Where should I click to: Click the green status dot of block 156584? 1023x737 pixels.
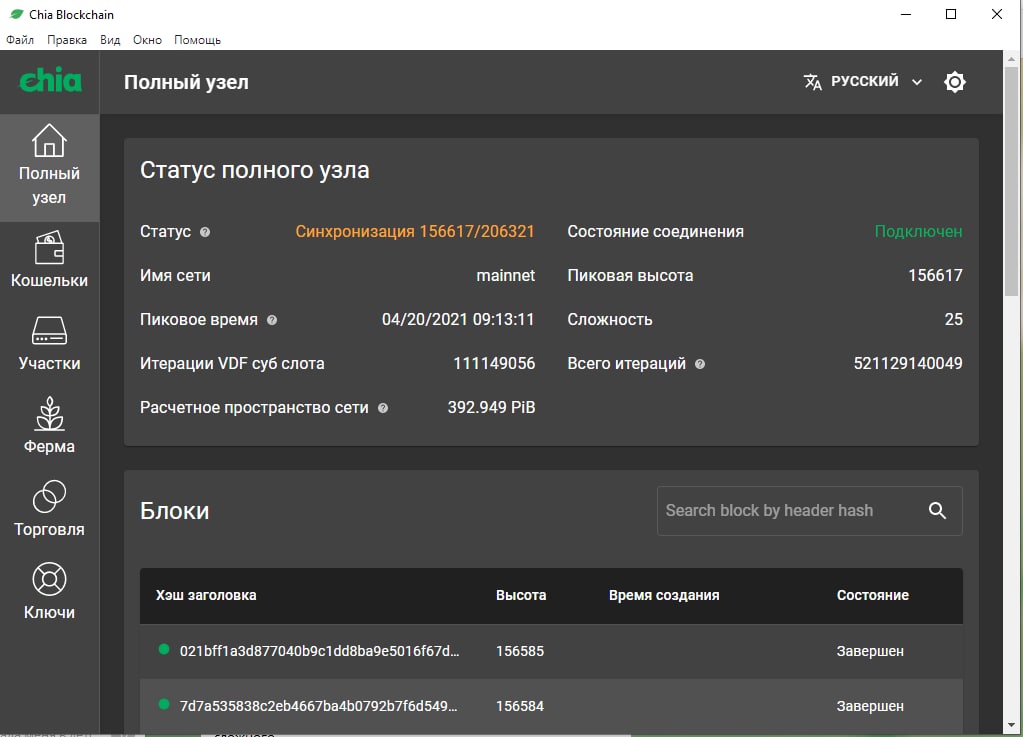point(164,704)
